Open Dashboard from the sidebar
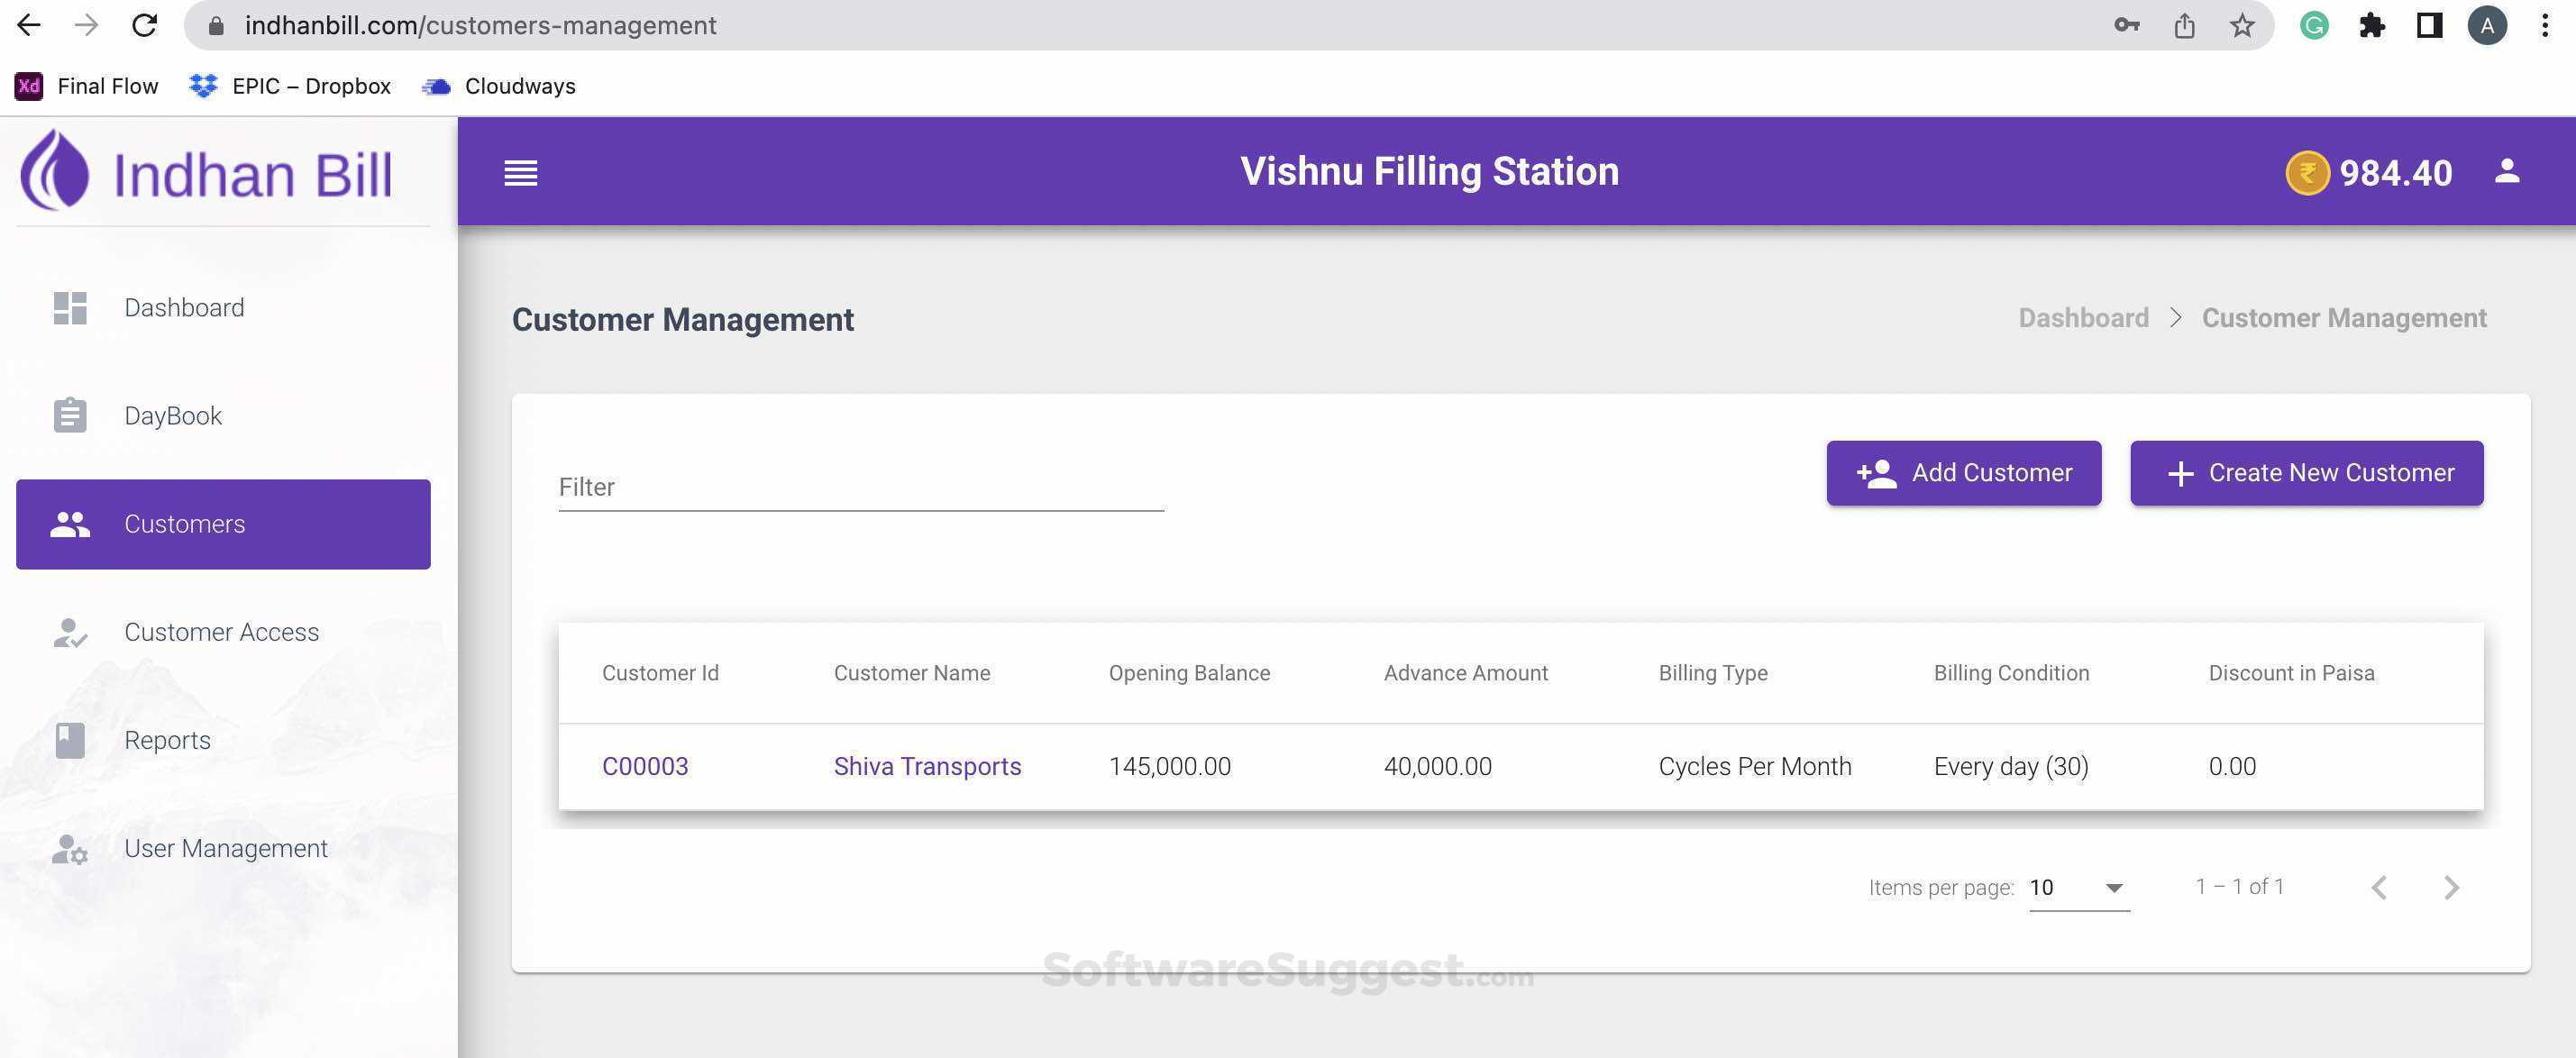Viewport: 2576px width, 1058px height. click(184, 308)
